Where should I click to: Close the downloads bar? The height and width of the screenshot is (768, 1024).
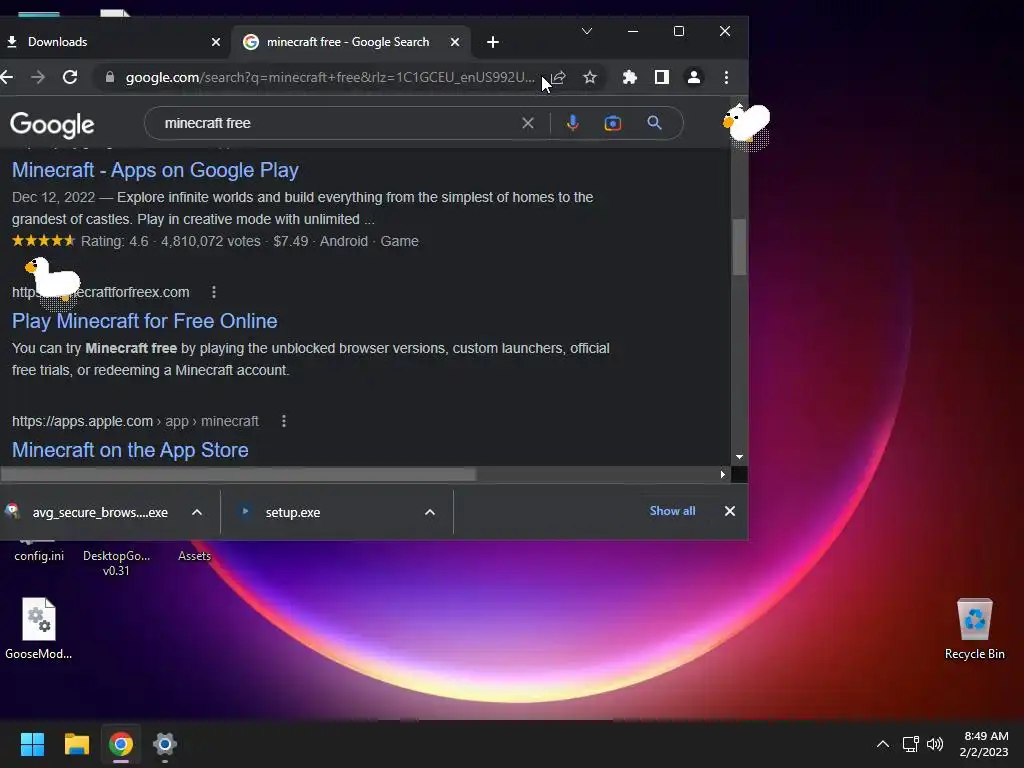(729, 511)
